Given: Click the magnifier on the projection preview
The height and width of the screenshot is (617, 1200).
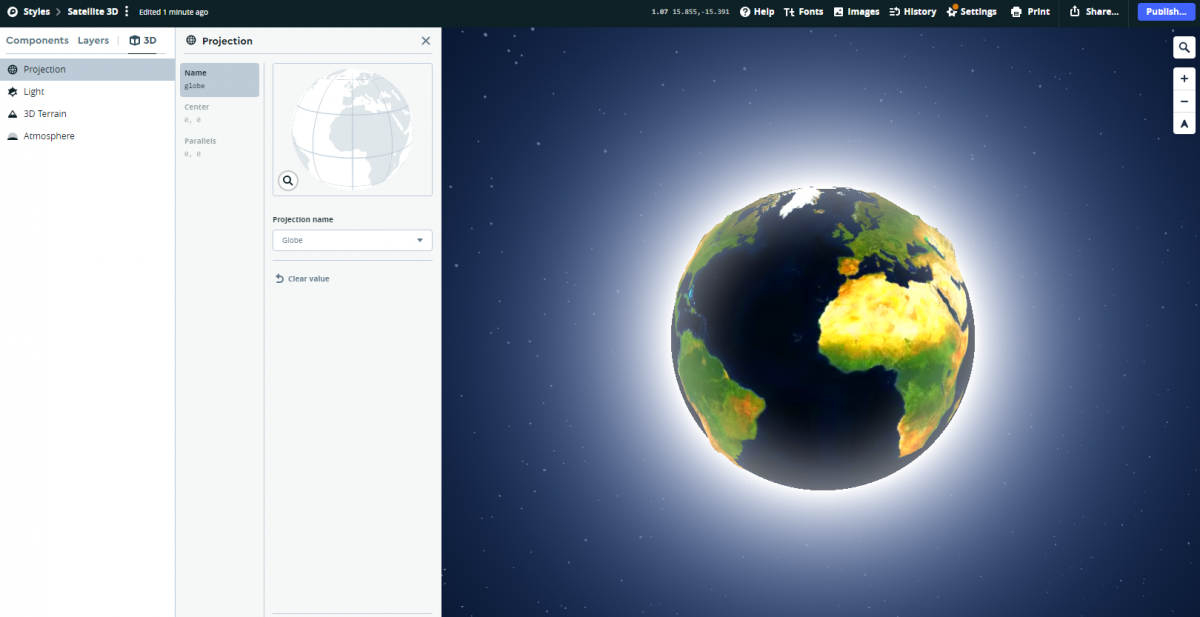Looking at the screenshot, I should click(288, 180).
